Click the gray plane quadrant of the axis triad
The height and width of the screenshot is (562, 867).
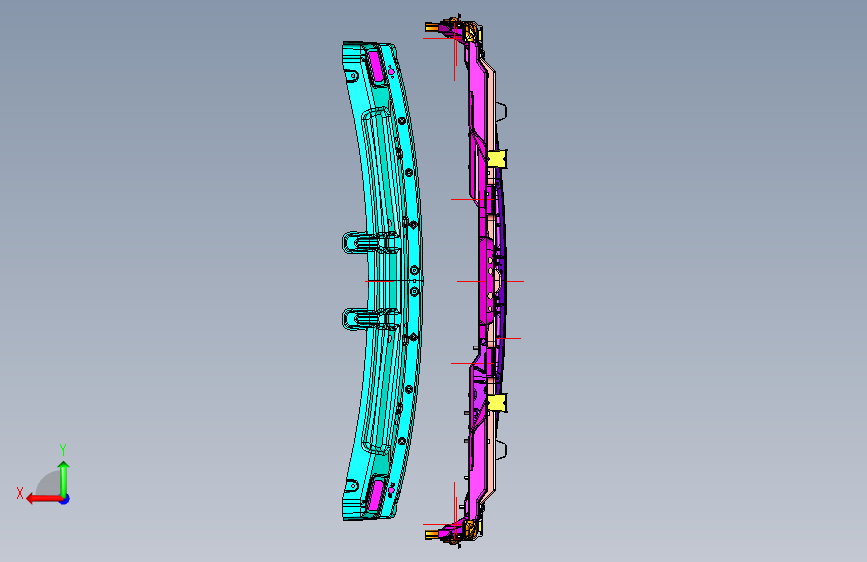point(48,483)
